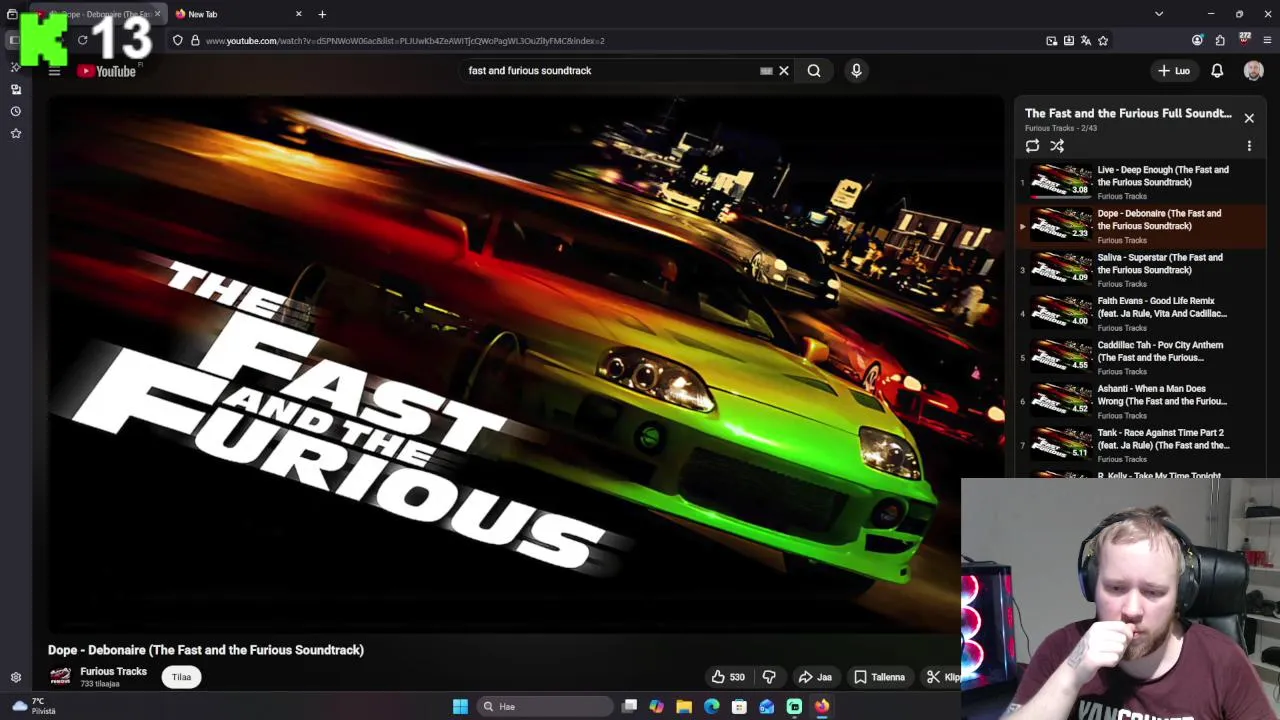Open Microsoft Store from taskbar
The image size is (1280, 720).
tap(739, 706)
